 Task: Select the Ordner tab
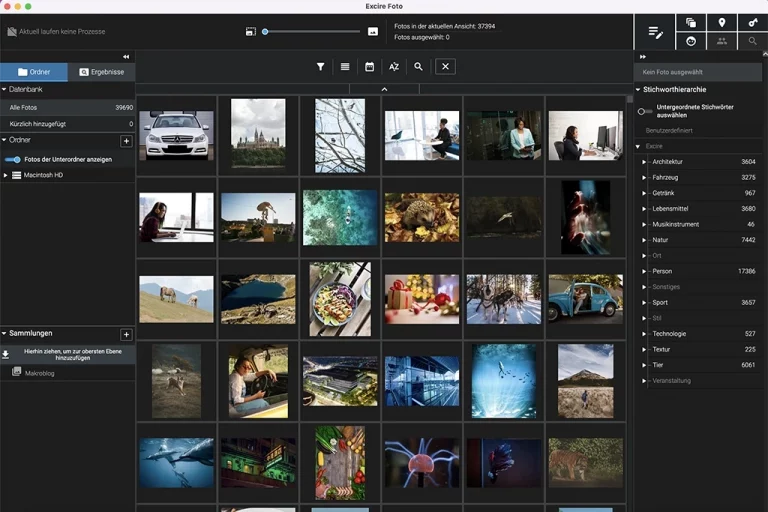coord(34,72)
